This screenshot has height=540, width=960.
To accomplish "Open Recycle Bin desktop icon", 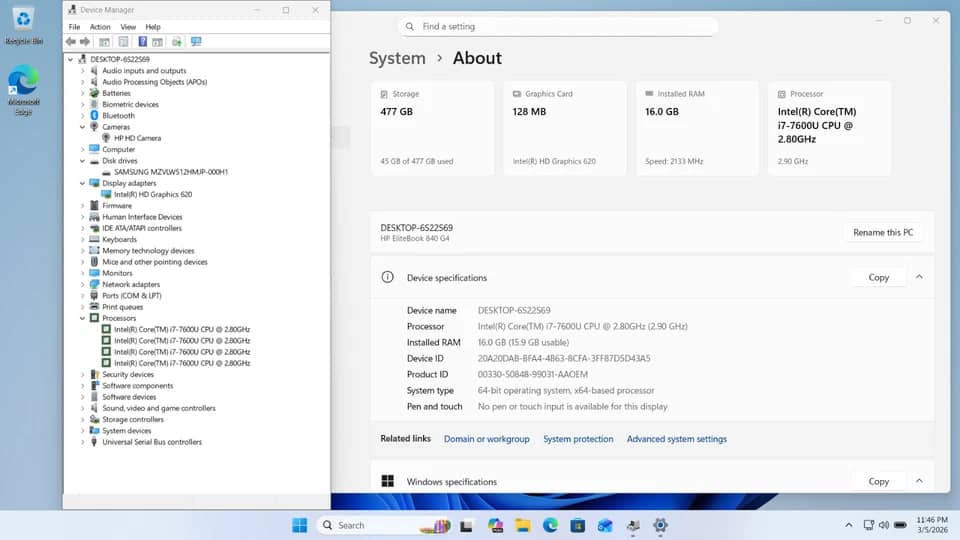I will pyautogui.click(x=24, y=26).
